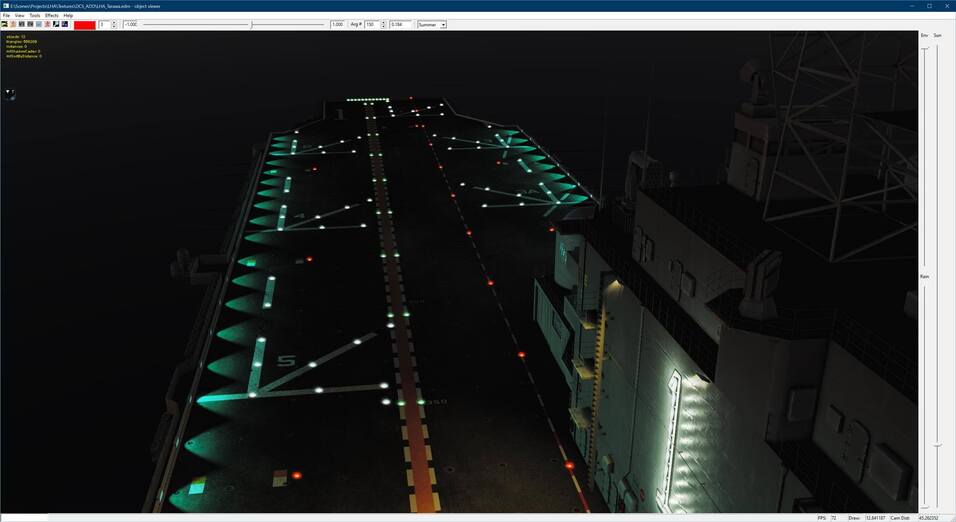Viewport: 956px width, 522px height.
Task: Open the Tools menu
Action: click(35, 15)
